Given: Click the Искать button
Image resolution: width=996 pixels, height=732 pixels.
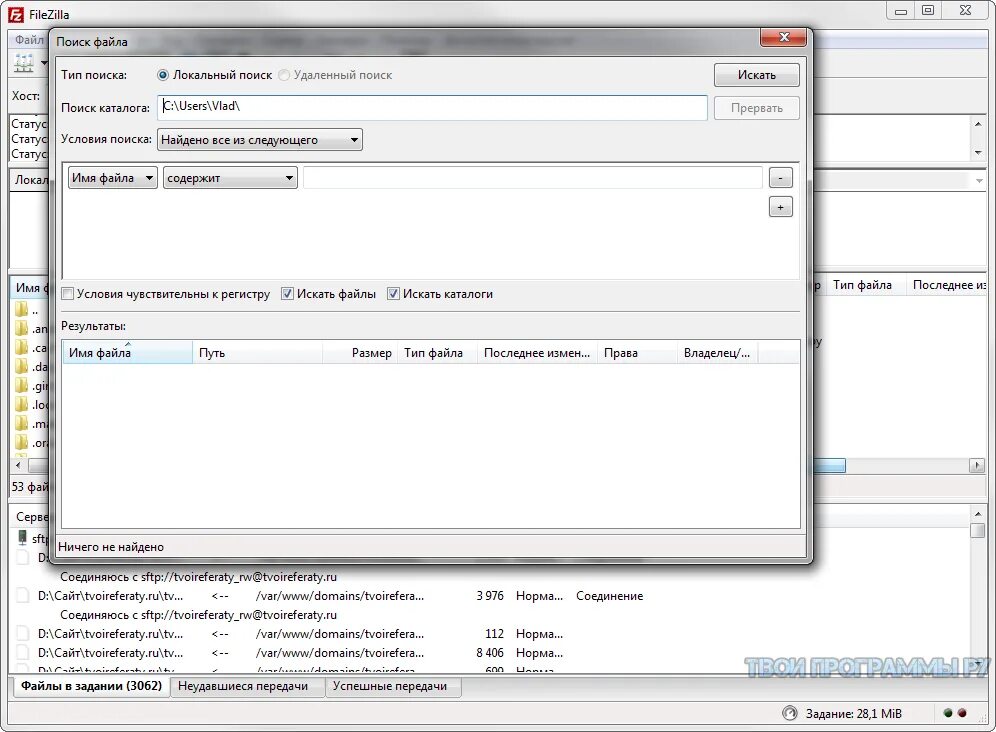Looking at the screenshot, I should click(757, 75).
